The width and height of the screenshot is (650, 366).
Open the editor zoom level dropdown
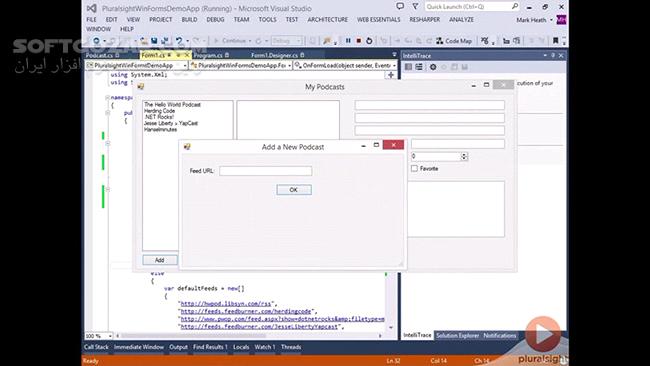(110, 336)
